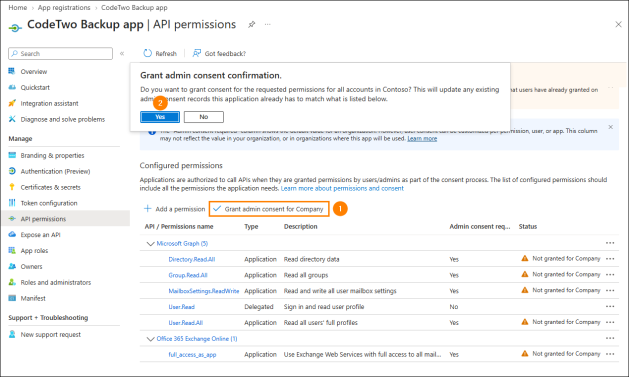Pin the page with the pin icon

(252, 24)
